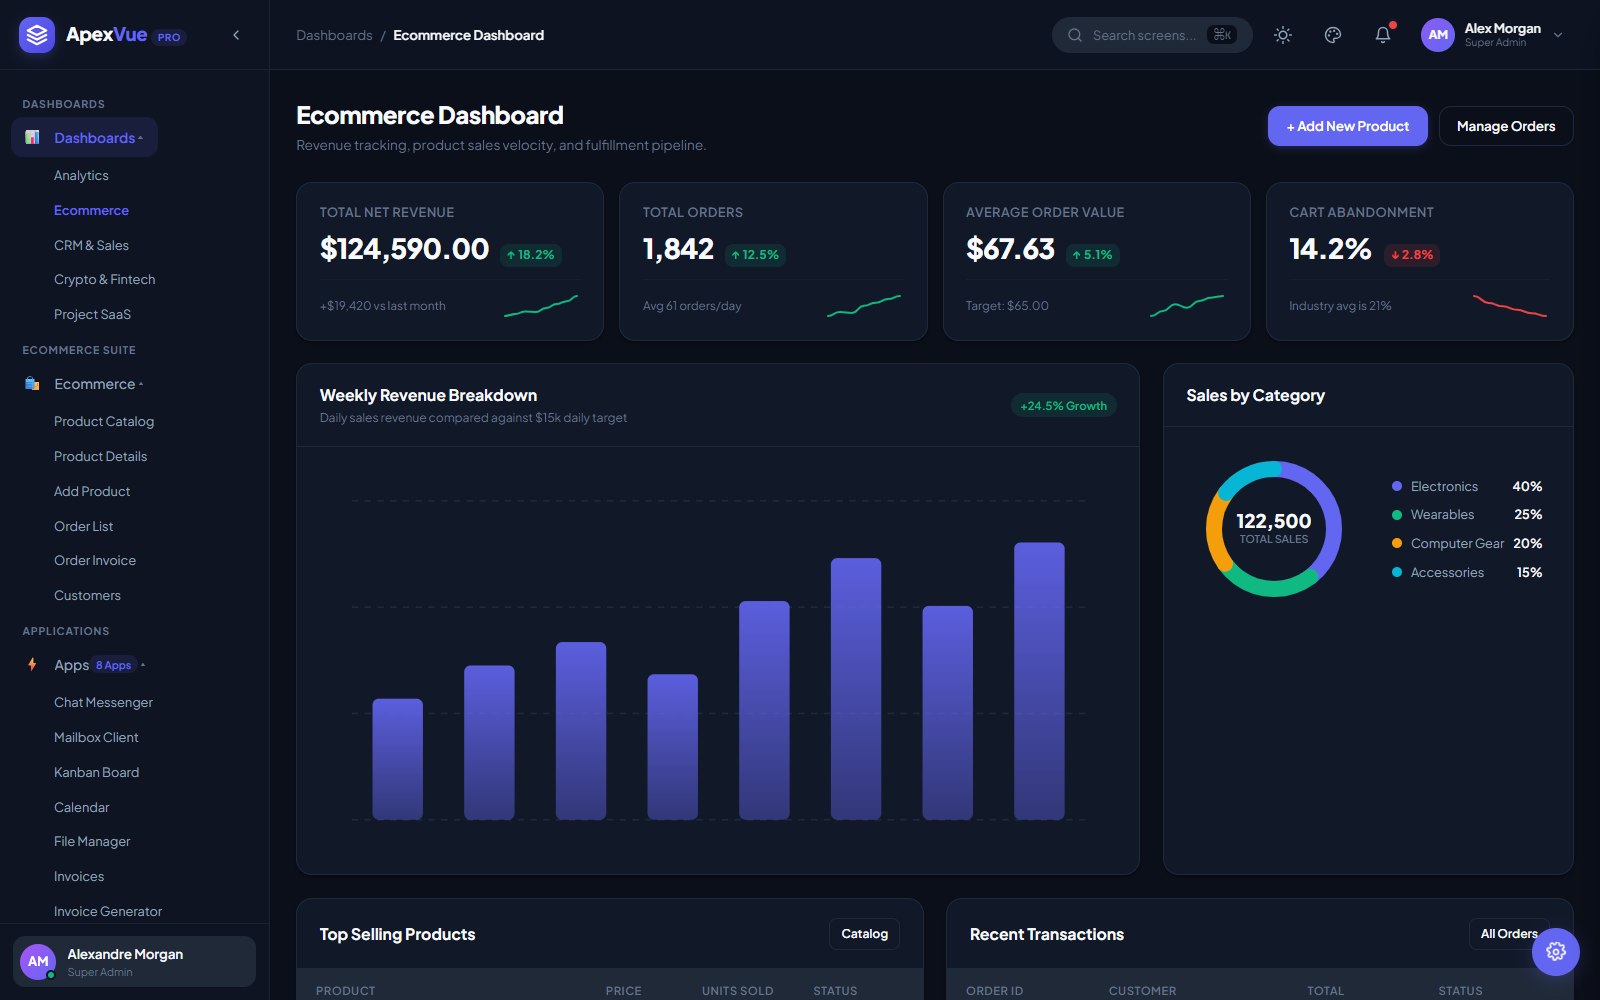This screenshot has width=1600, height=1000.
Task: Click the +24.5% Growth badge
Action: point(1063,406)
